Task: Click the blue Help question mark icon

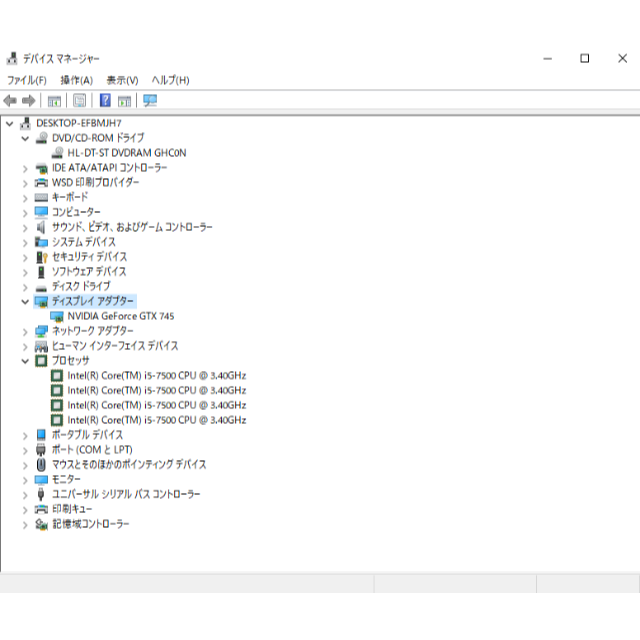Action: click(x=105, y=100)
